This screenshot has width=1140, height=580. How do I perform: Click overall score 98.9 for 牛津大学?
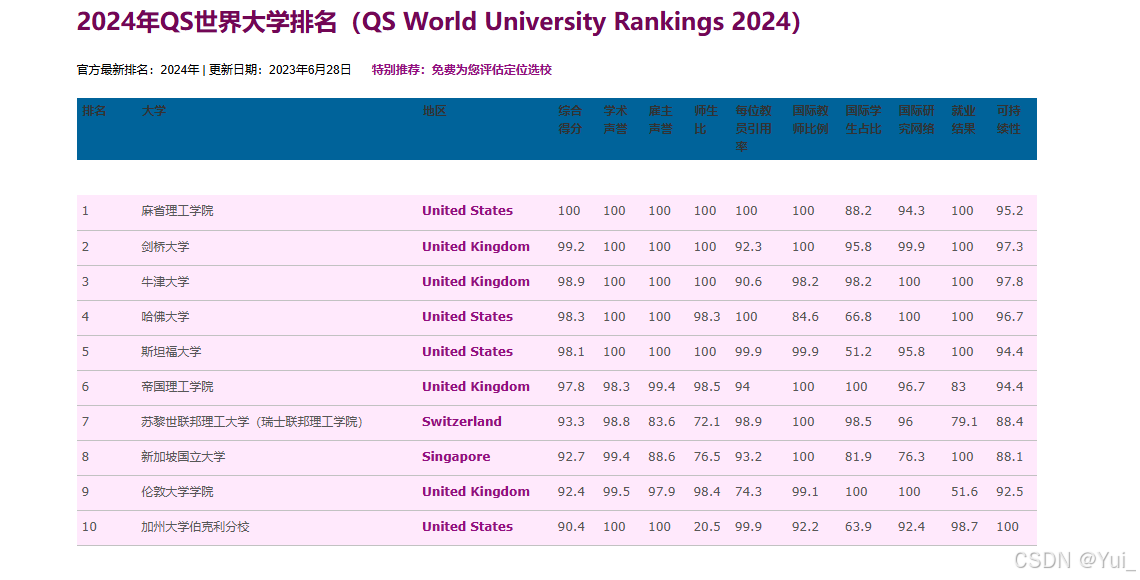571,281
